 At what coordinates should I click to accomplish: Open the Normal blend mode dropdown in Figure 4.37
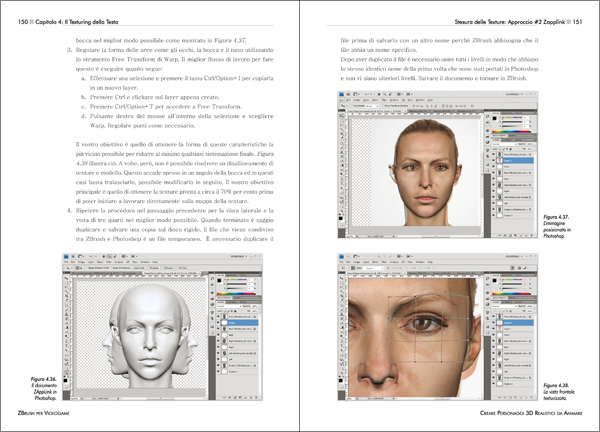pyautogui.click(x=505, y=144)
